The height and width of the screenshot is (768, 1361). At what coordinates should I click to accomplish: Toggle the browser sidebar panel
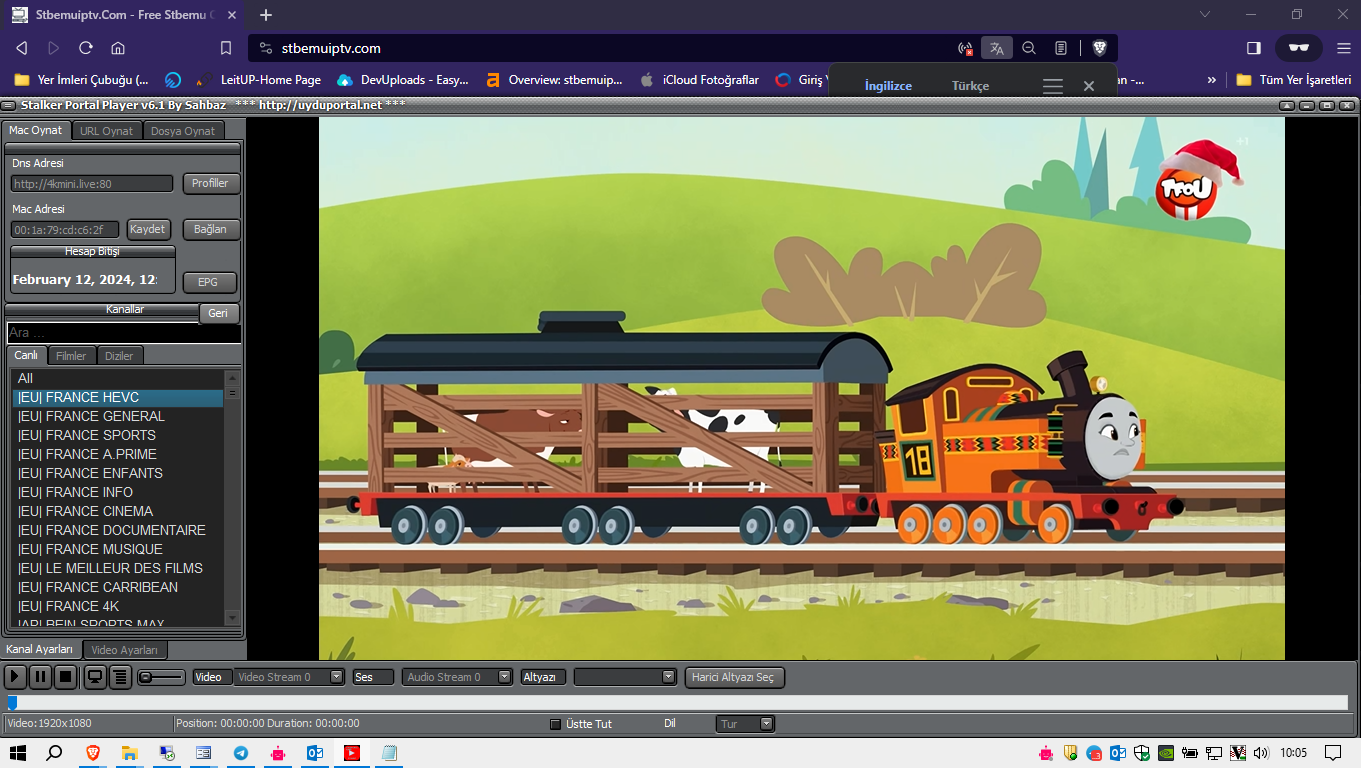(x=1254, y=48)
